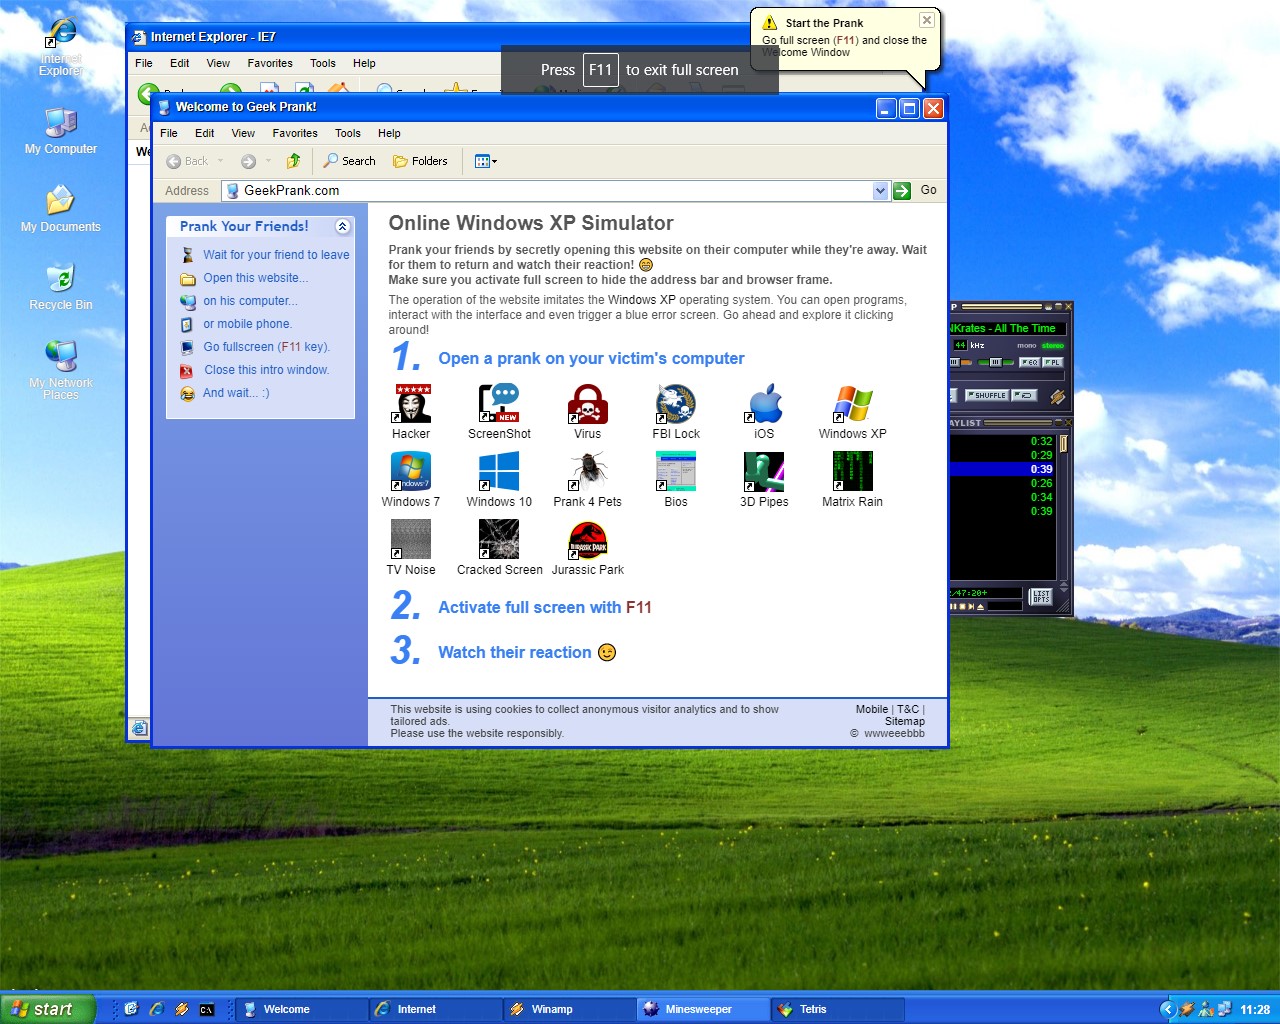The height and width of the screenshot is (1024, 1280).
Task: Click 'Close this intro window.' link
Action: click(x=267, y=370)
